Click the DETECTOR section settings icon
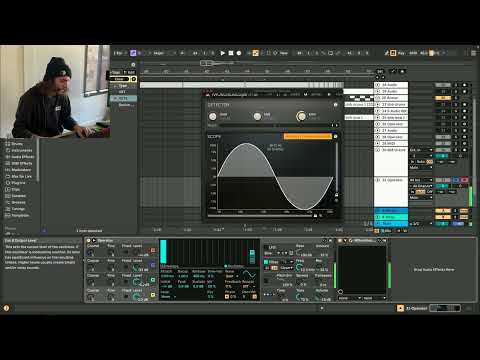This screenshot has height=360, width=480. pyautogui.click(x=335, y=105)
